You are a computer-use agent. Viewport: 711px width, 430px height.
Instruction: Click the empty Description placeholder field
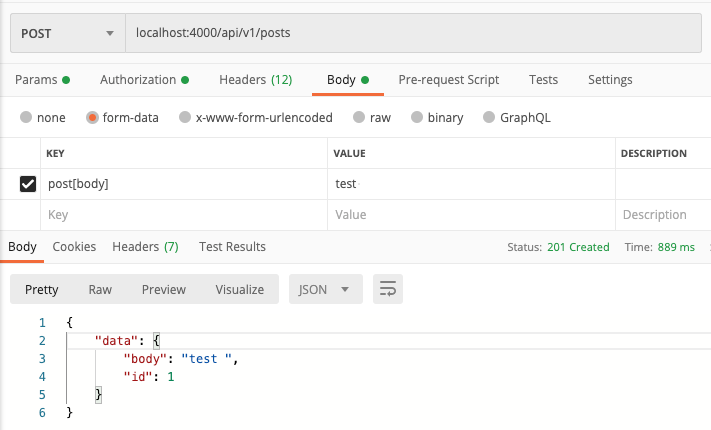[x=663, y=215]
